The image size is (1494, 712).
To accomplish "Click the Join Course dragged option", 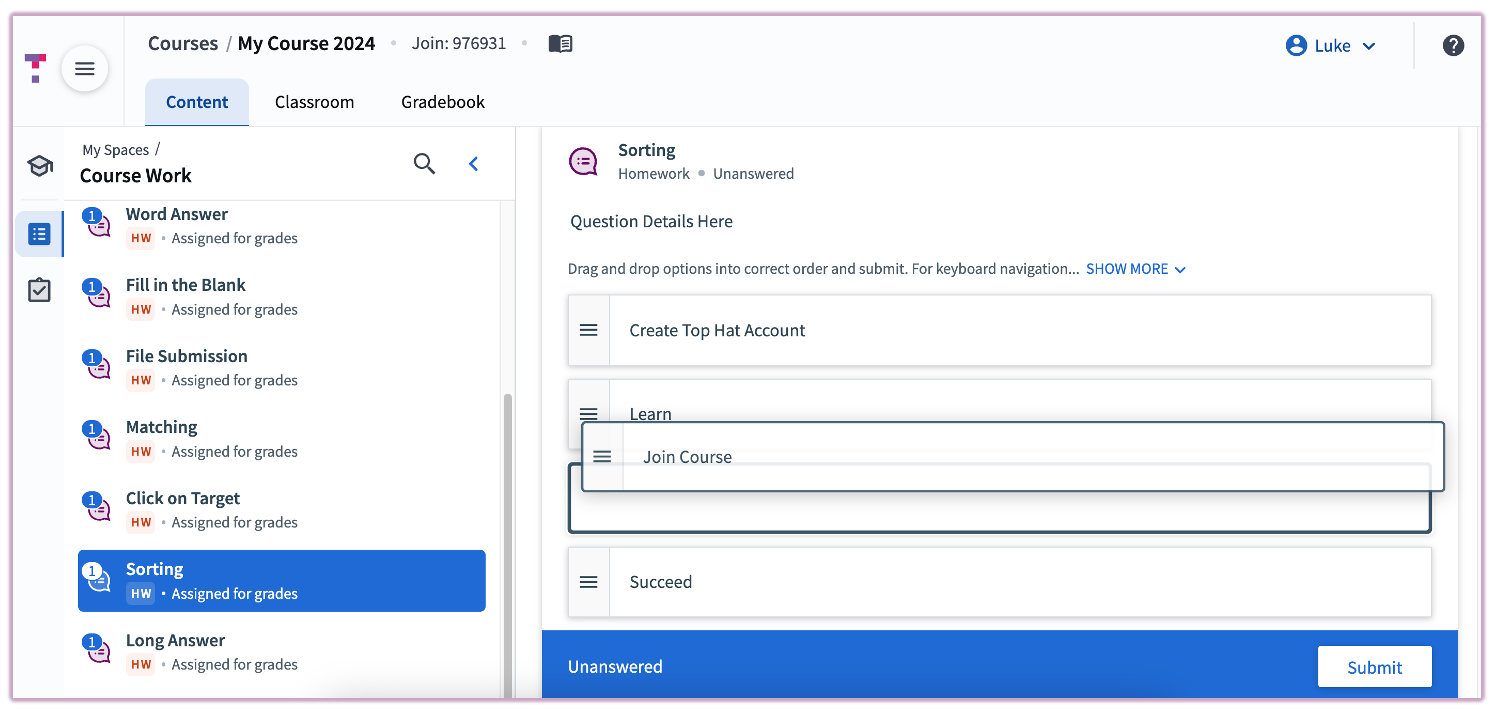I will click(1013, 457).
